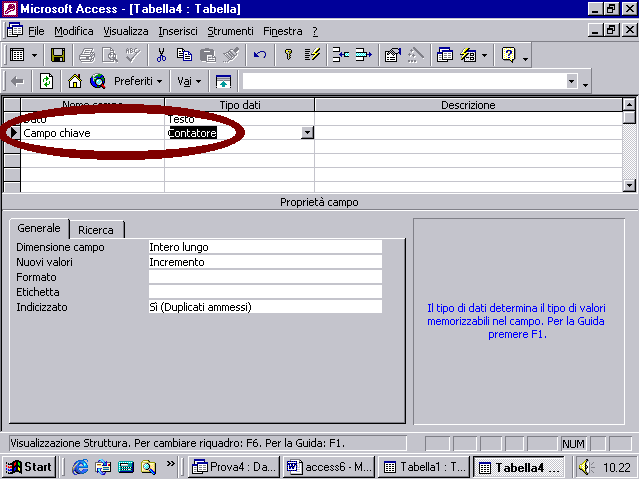Click the View datasheet toolbar icon
Image resolution: width=639 pixels, height=479 pixels.
[17, 55]
